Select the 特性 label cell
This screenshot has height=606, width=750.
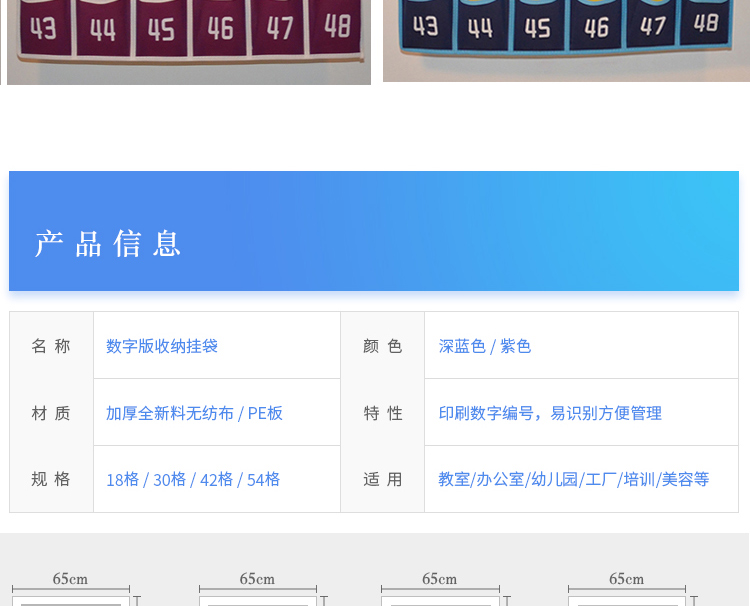pos(383,413)
